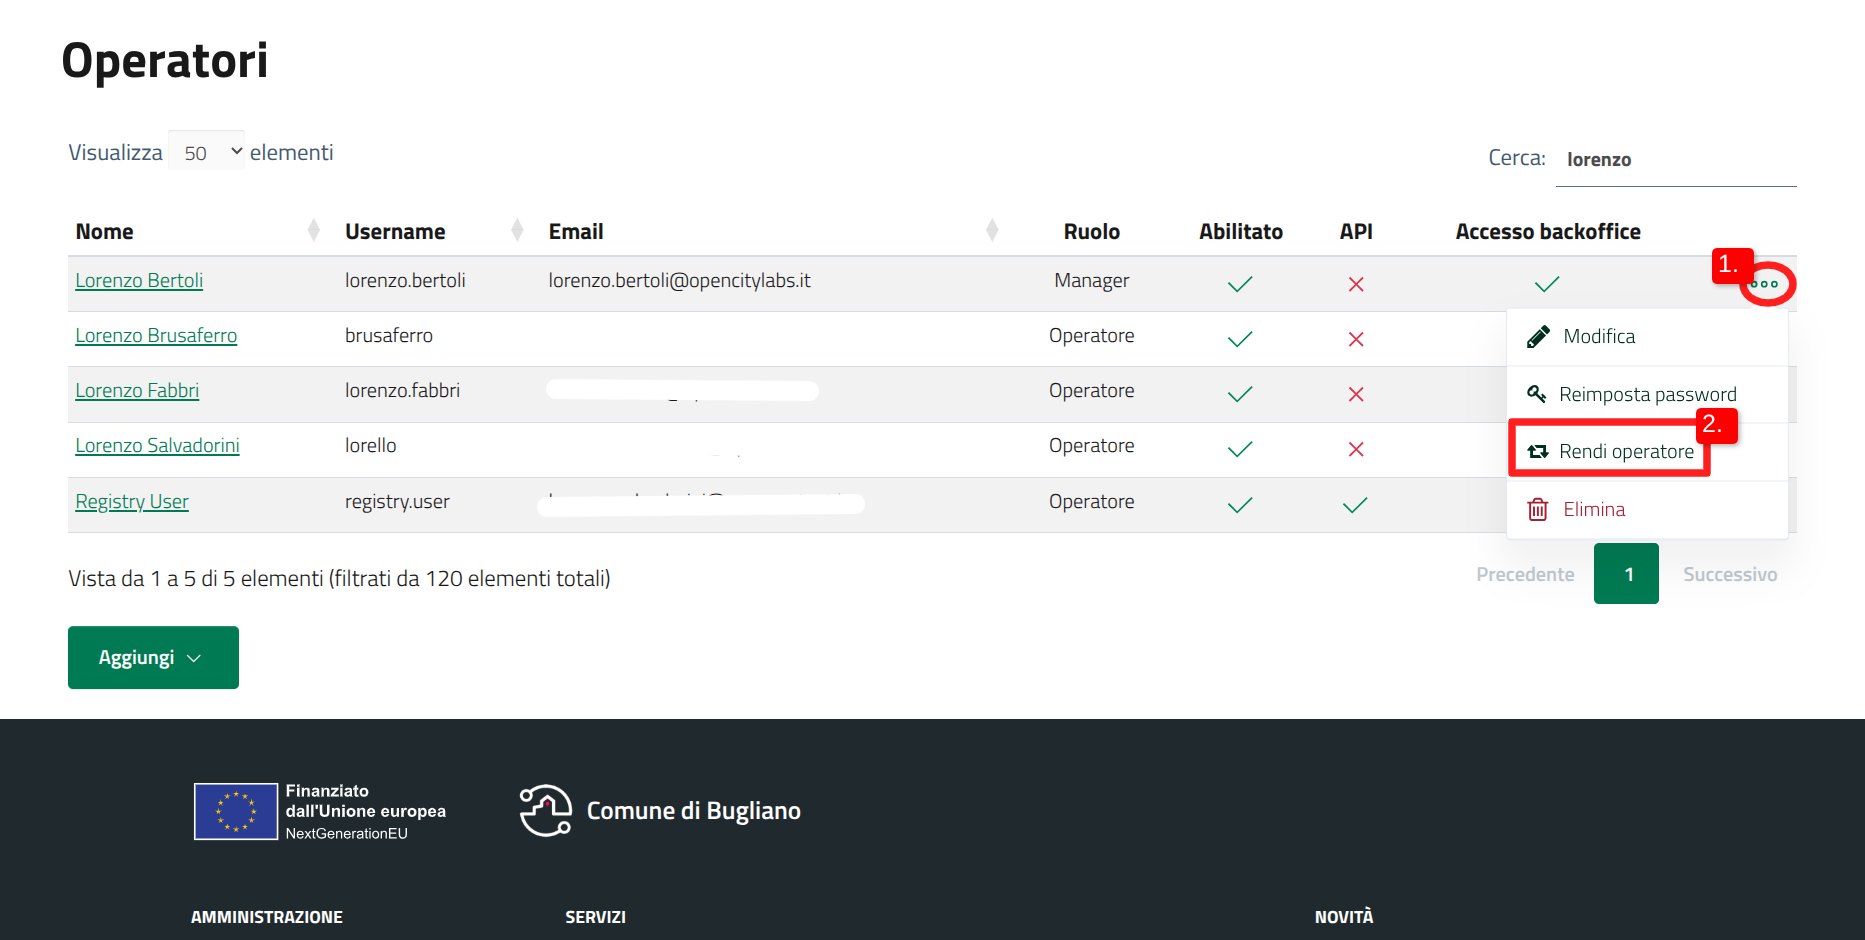Click the Precedente pagination button
Screen dimensions: 1865x940
point(1525,574)
